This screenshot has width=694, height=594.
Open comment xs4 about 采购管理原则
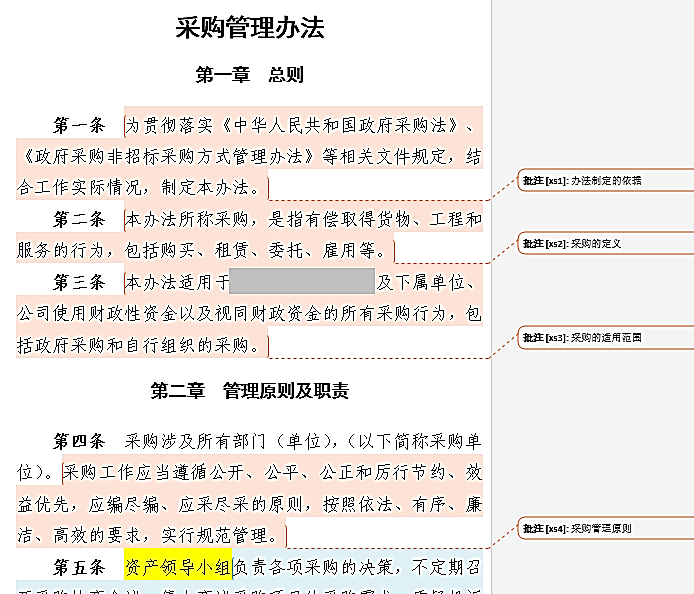tap(605, 528)
